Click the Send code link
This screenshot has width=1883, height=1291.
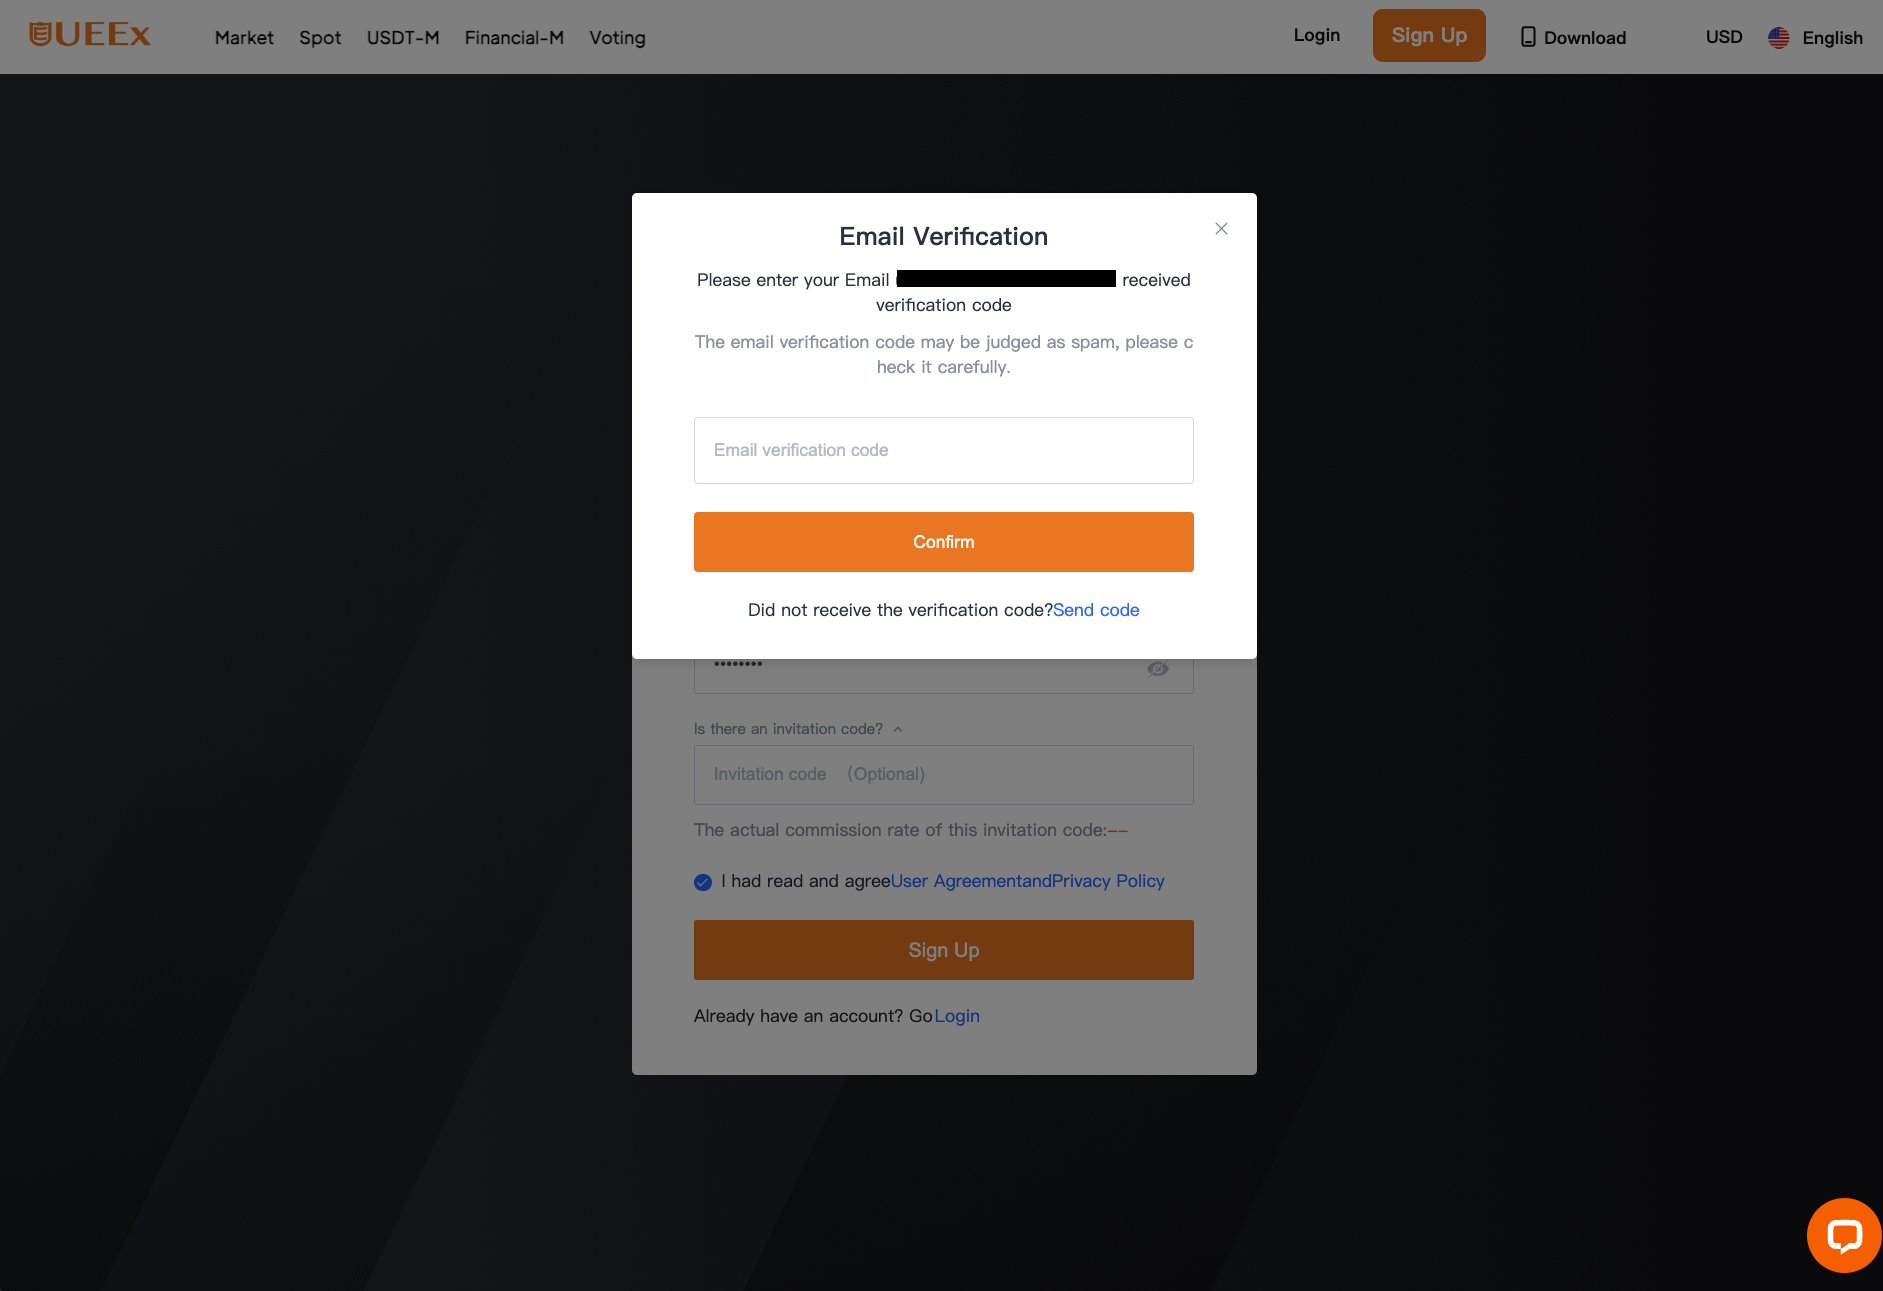(x=1096, y=610)
